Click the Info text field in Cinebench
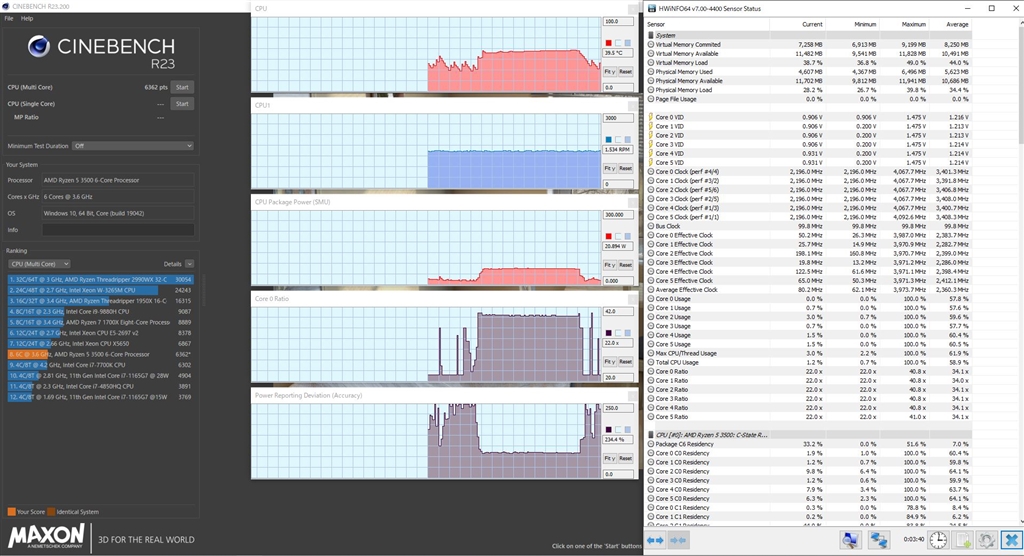Screen dimensions: 1024x556 [x=118, y=230]
